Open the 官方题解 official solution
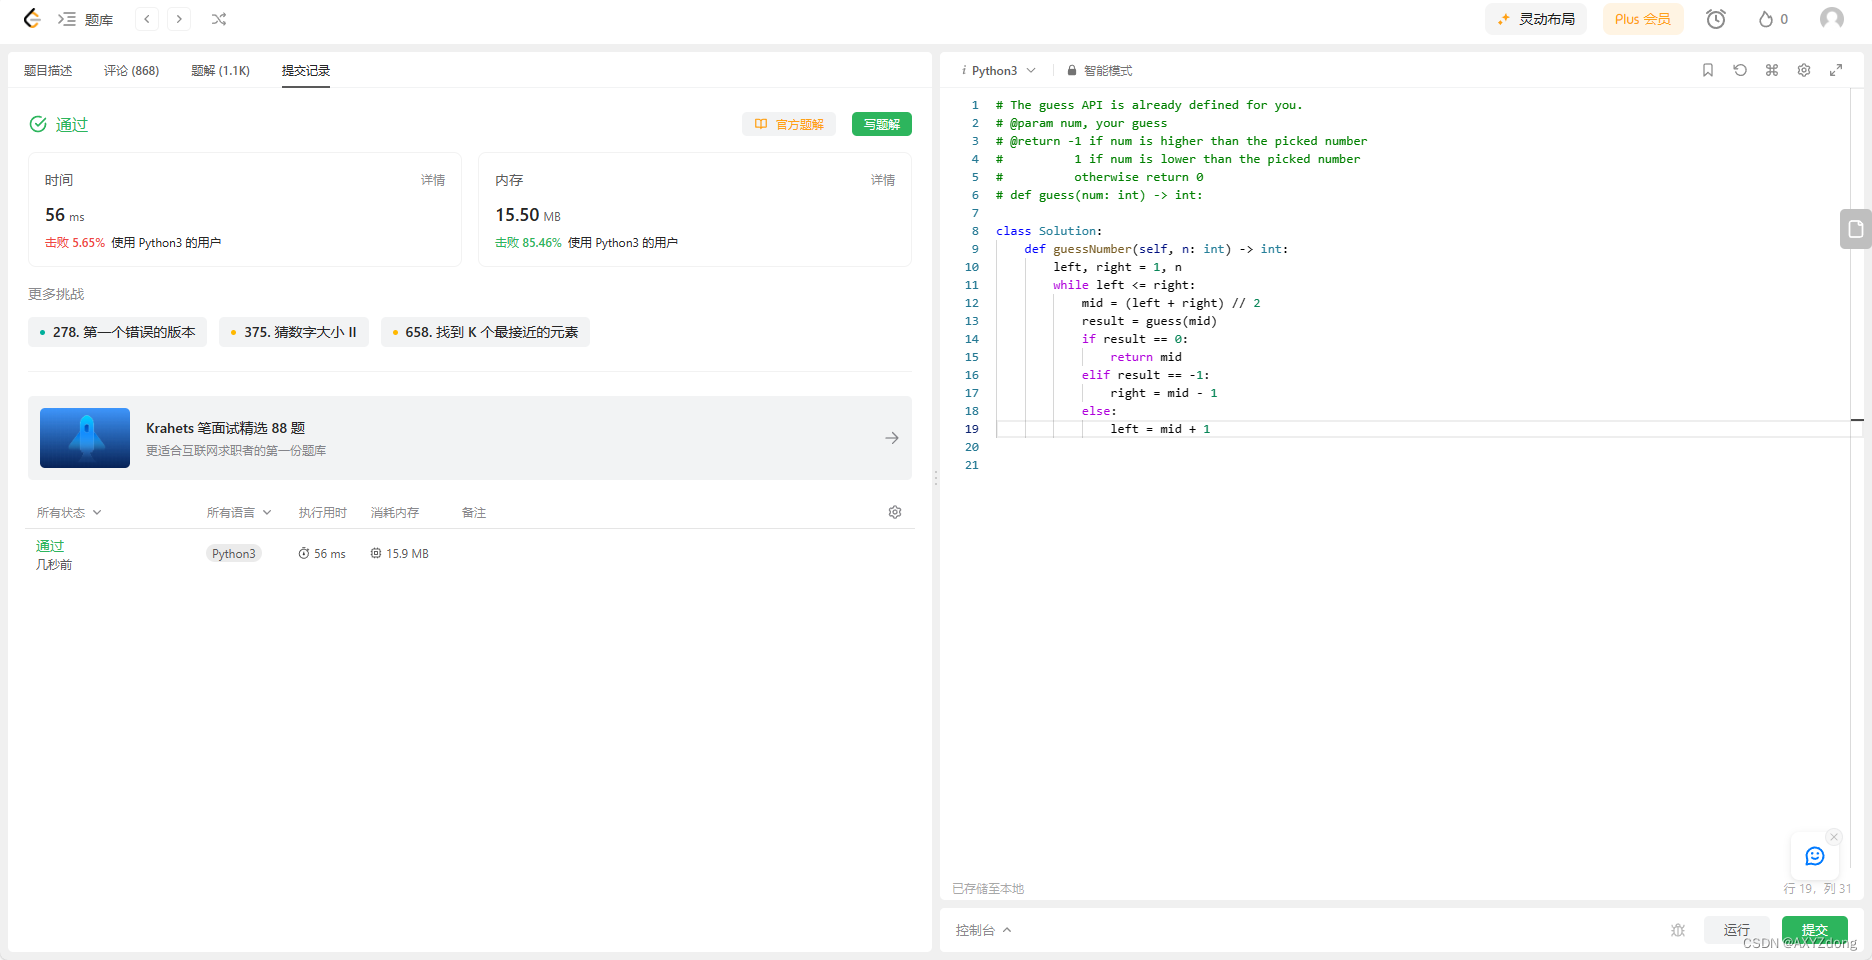The height and width of the screenshot is (960, 1872). click(789, 124)
